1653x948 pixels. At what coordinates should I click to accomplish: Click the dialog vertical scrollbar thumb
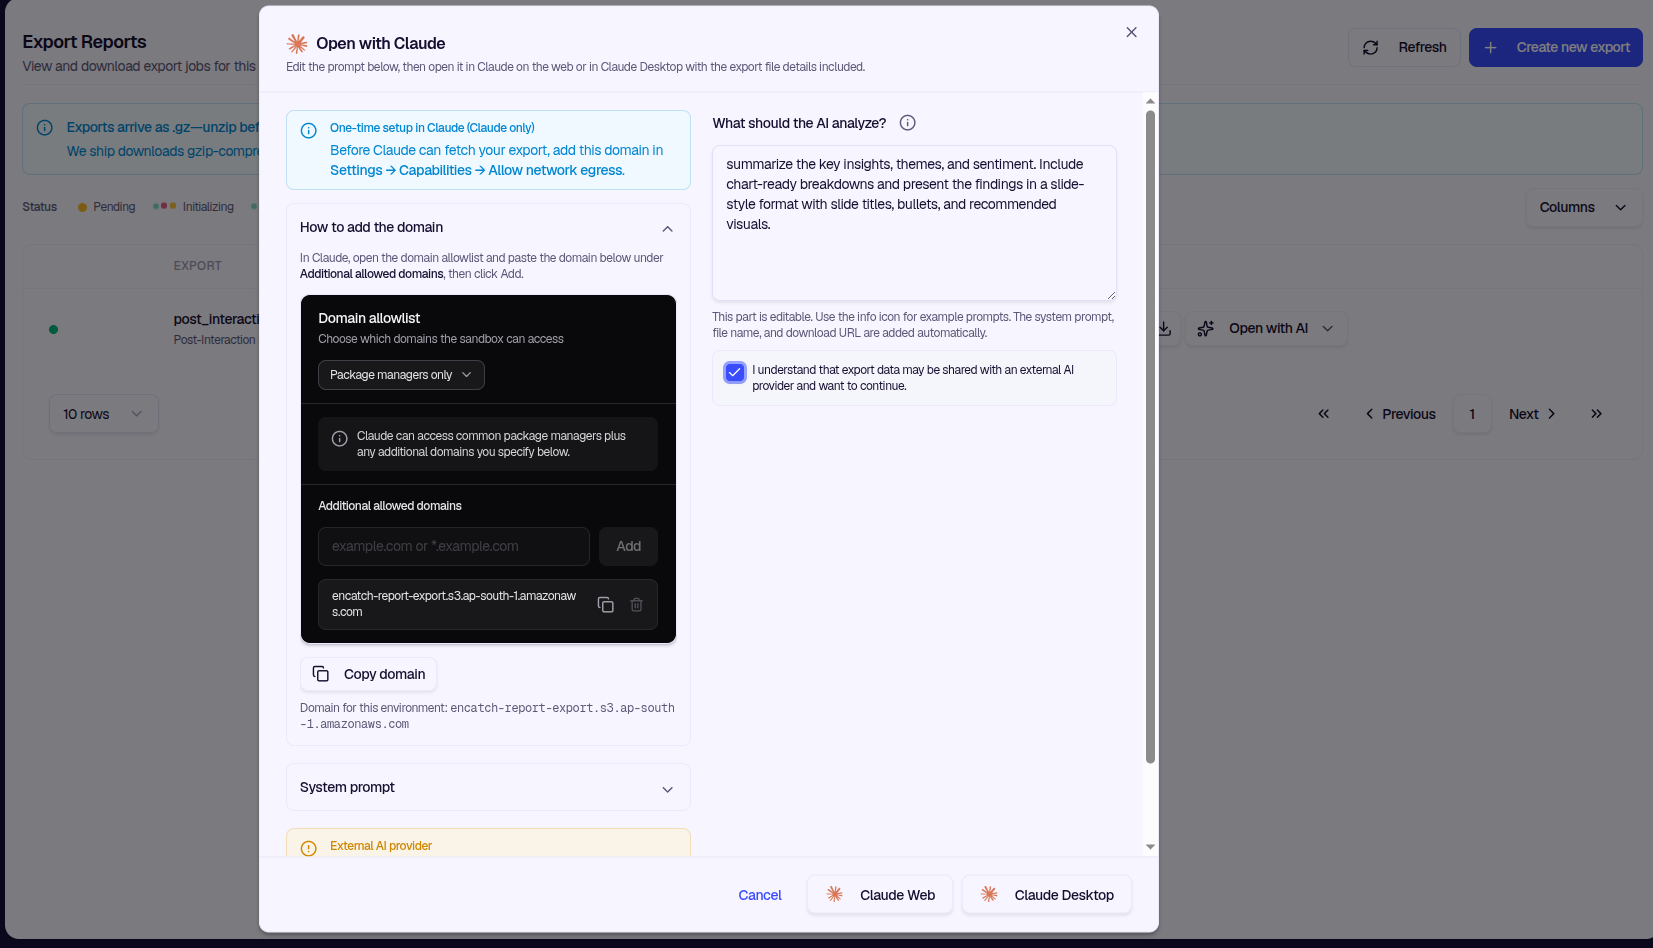[x=1150, y=436]
